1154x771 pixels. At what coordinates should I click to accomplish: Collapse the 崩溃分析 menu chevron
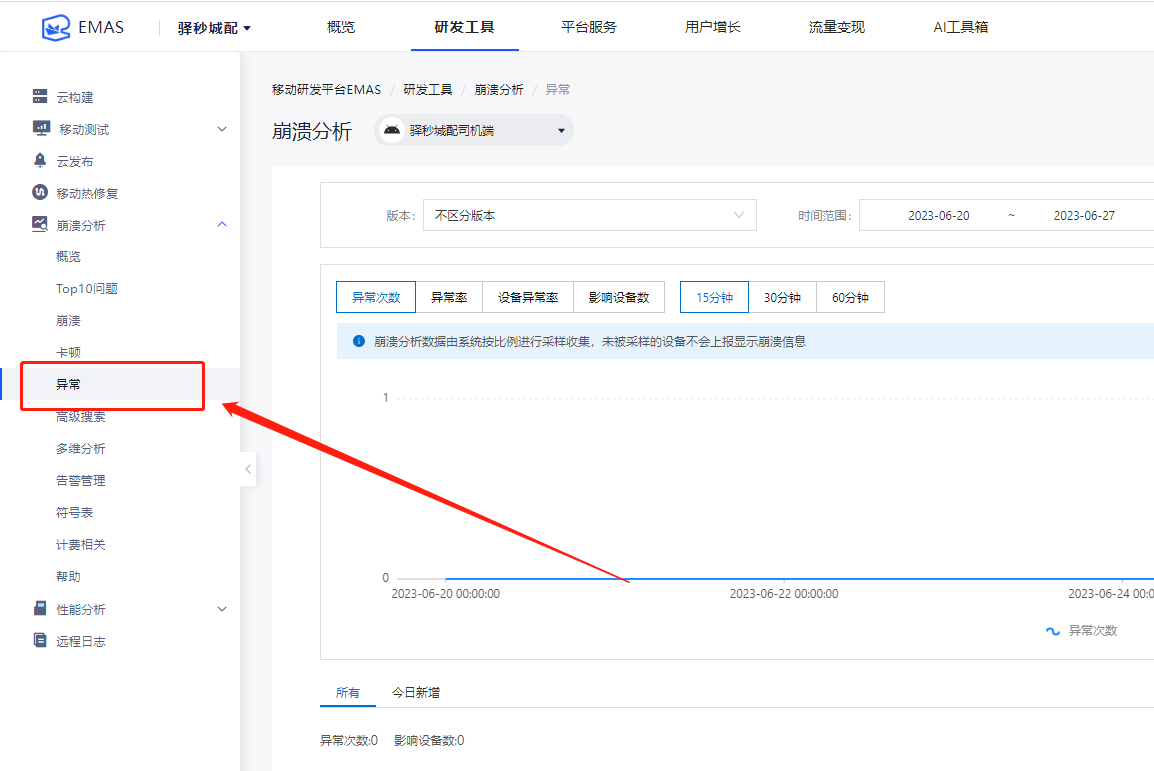tap(222, 224)
